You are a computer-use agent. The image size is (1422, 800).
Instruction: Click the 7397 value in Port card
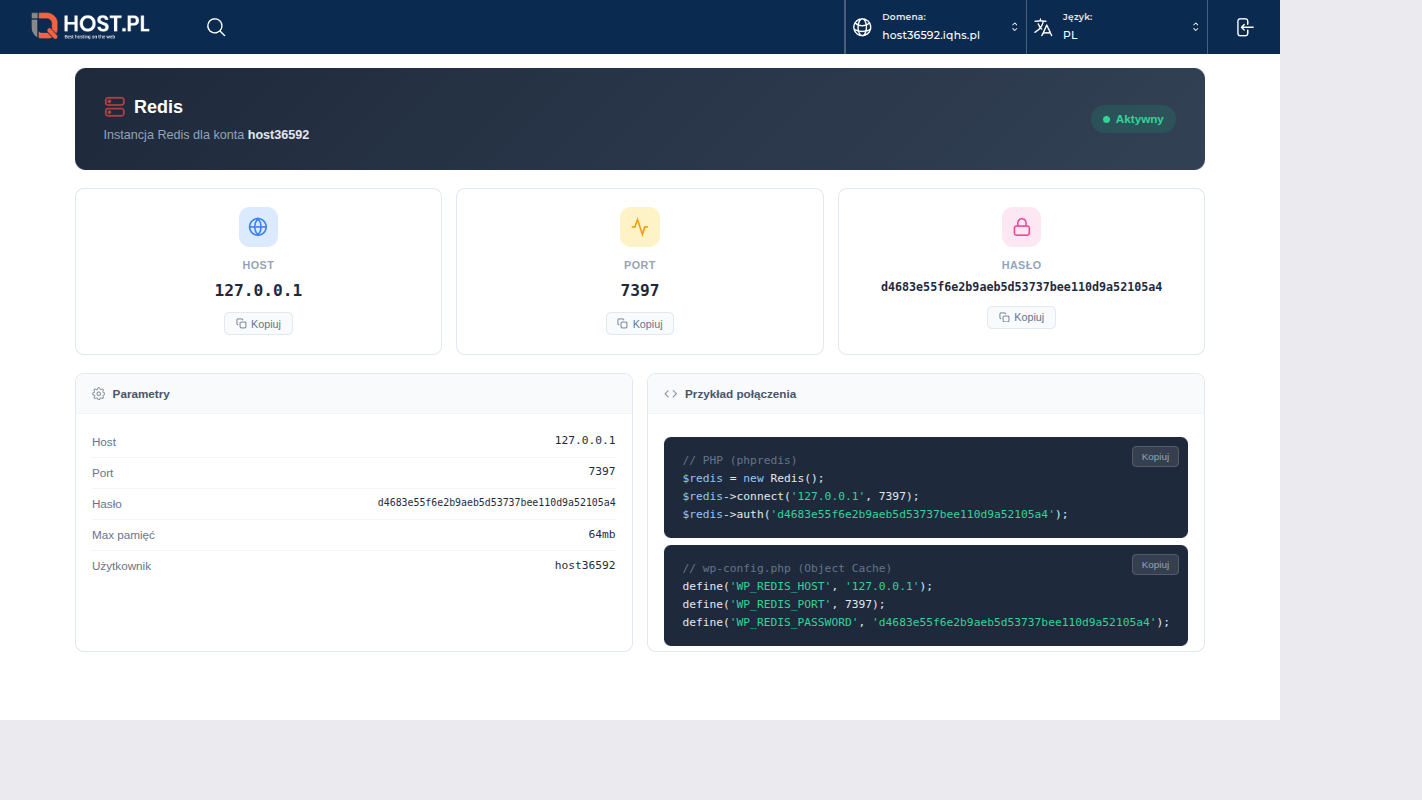[640, 290]
